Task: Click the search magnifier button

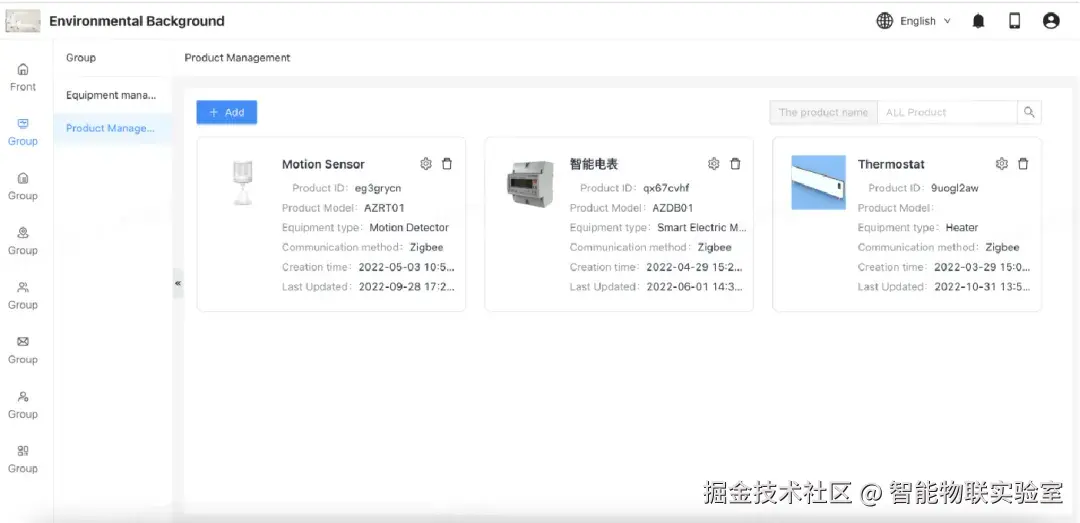Action: [x=1029, y=112]
